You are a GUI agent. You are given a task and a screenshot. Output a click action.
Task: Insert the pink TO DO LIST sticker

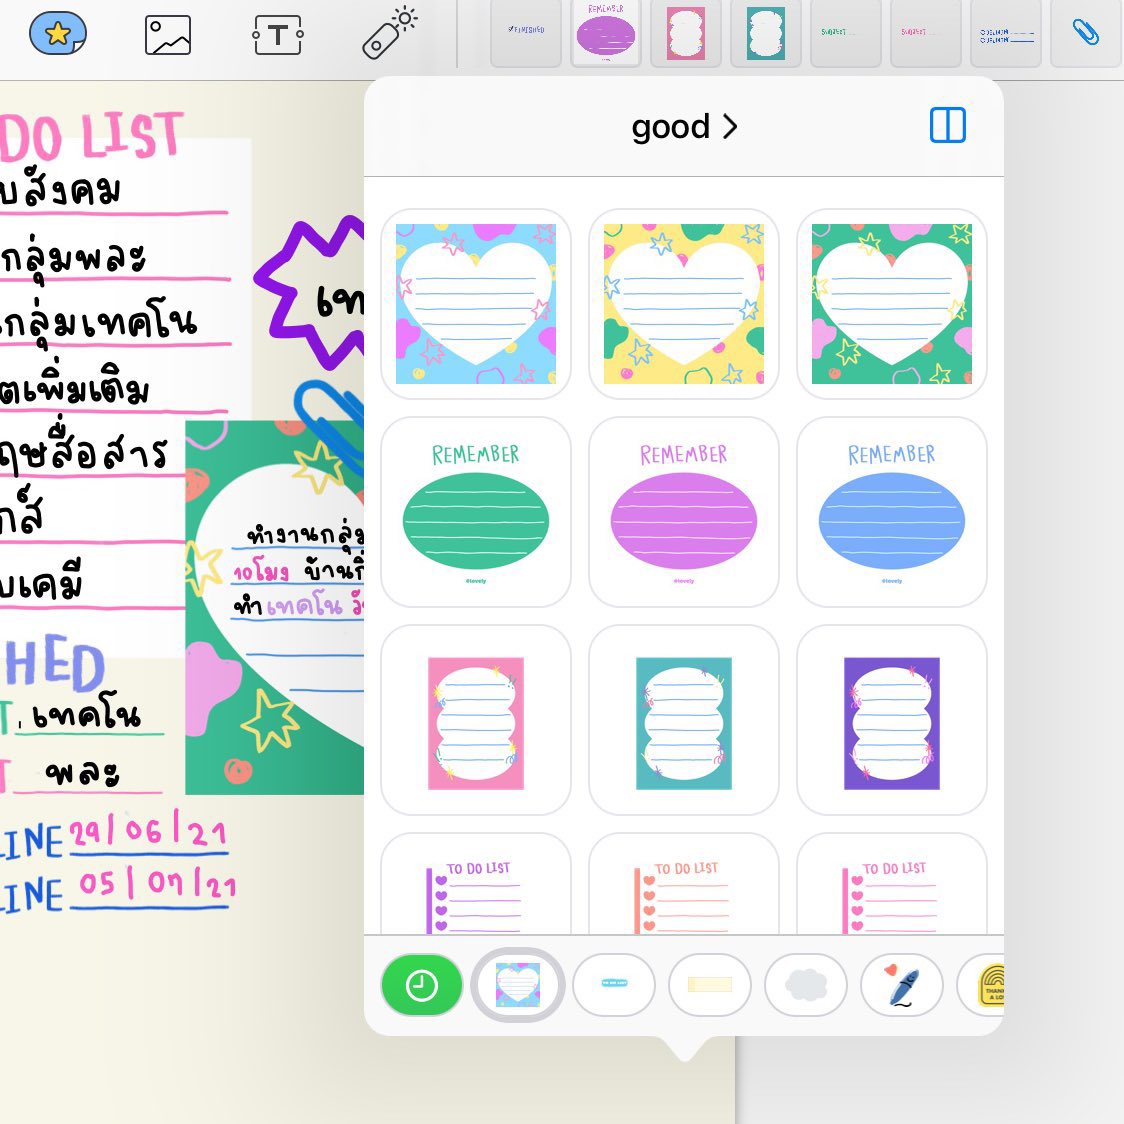892,885
